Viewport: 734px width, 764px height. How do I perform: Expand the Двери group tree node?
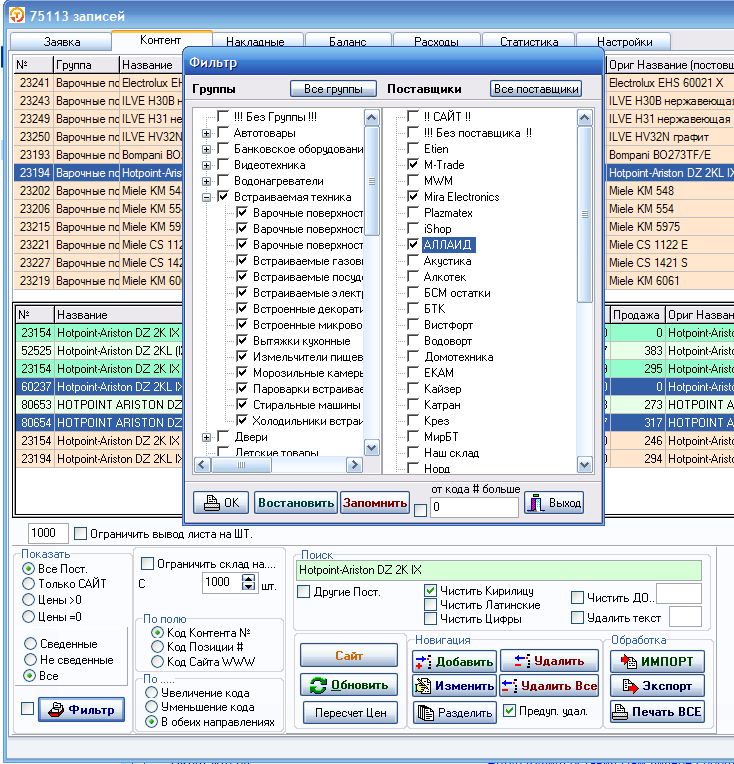point(207,437)
